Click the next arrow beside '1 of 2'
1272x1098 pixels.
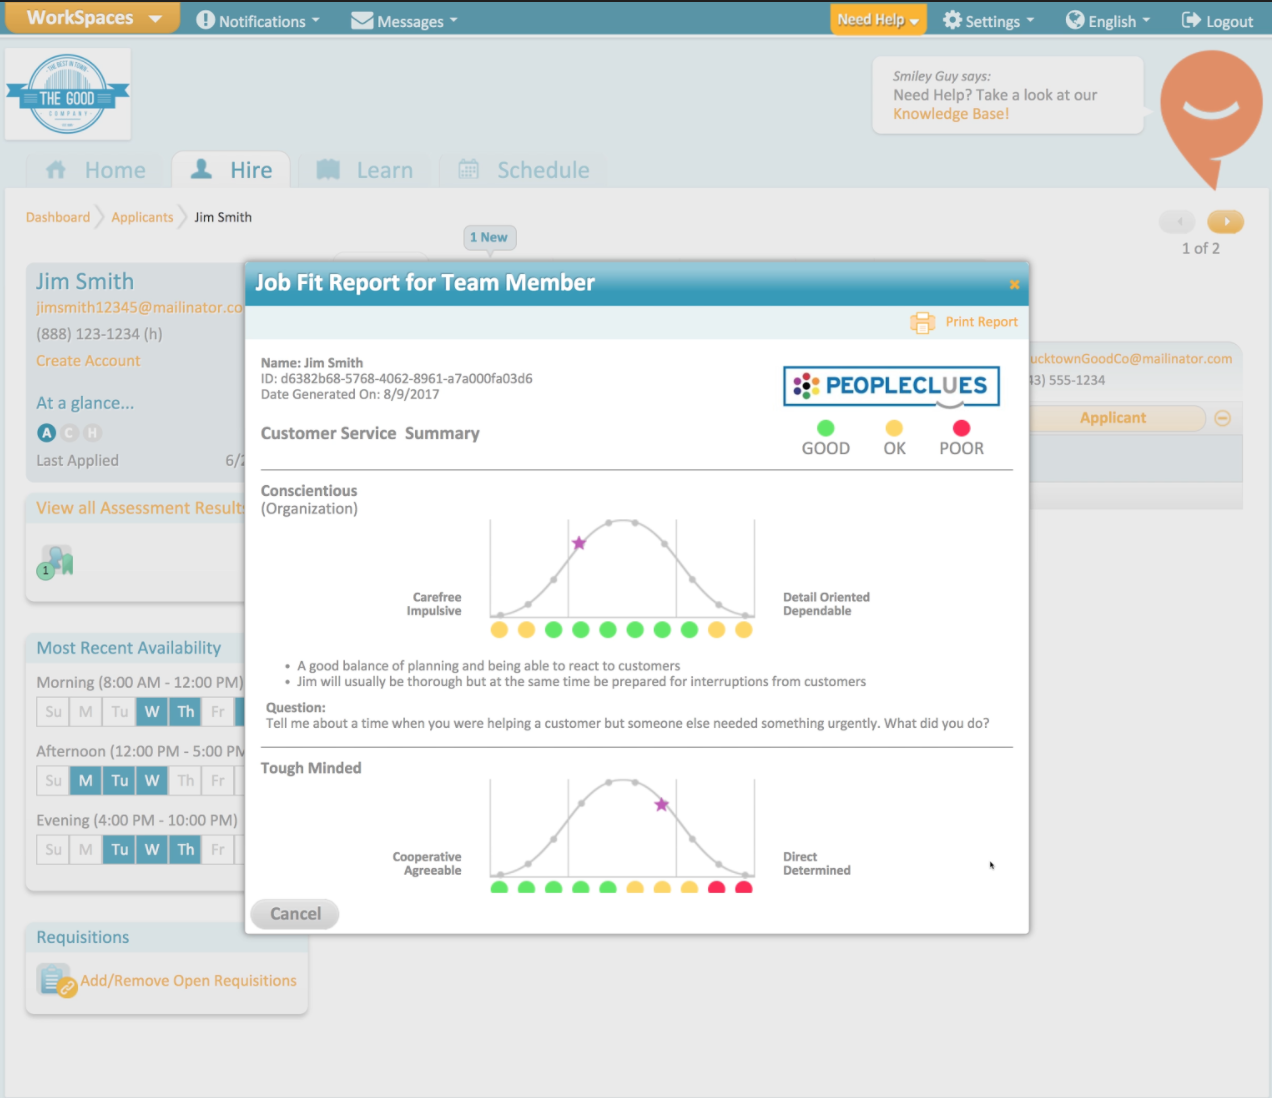tap(1226, 221)
